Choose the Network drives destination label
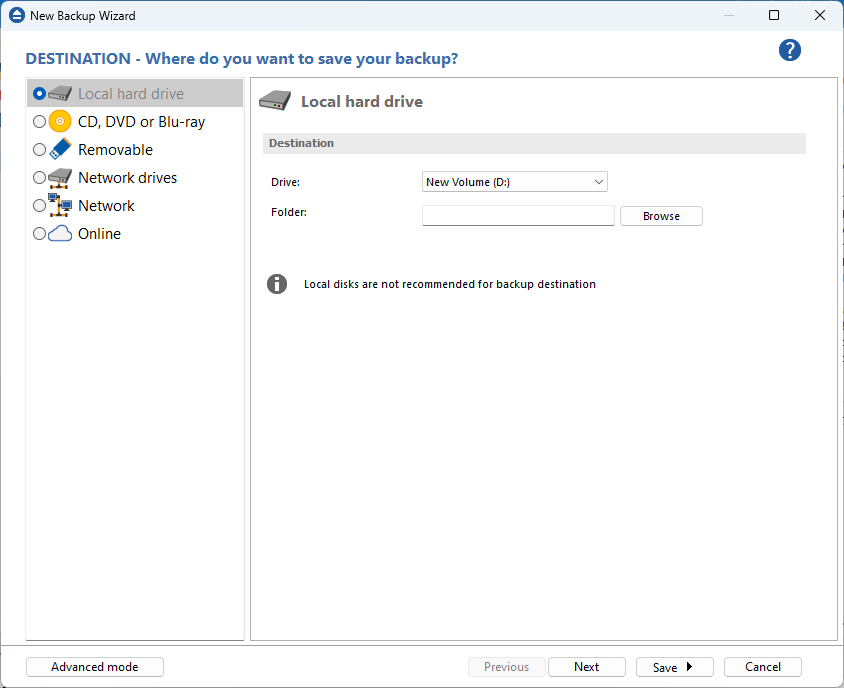The height and width of the screenshot is (688, 844). 127,178
